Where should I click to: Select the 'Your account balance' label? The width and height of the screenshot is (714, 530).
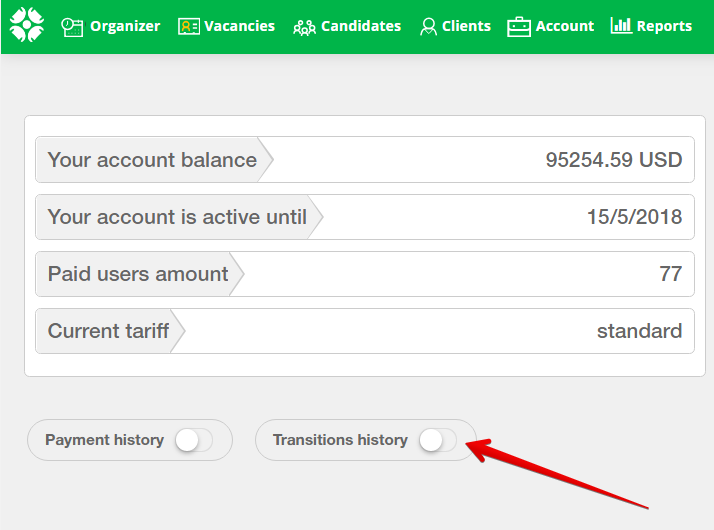152,160
